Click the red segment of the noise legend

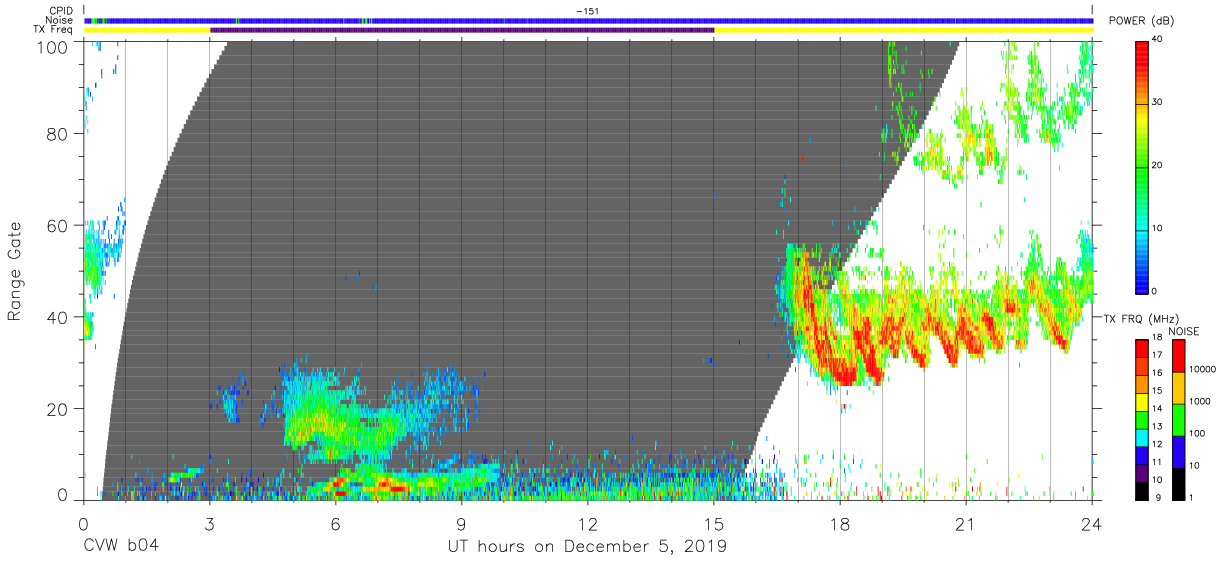(1179, 356)
